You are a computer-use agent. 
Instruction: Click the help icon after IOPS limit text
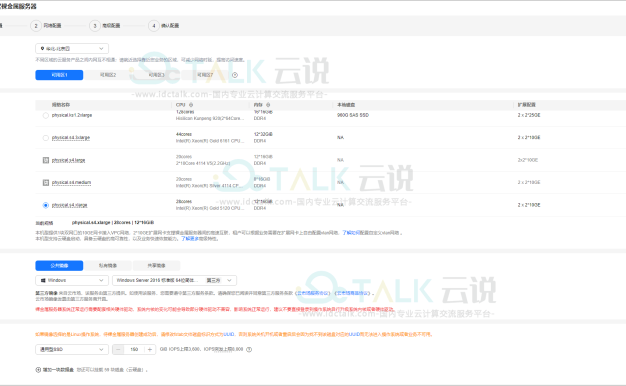click(249, 349)
